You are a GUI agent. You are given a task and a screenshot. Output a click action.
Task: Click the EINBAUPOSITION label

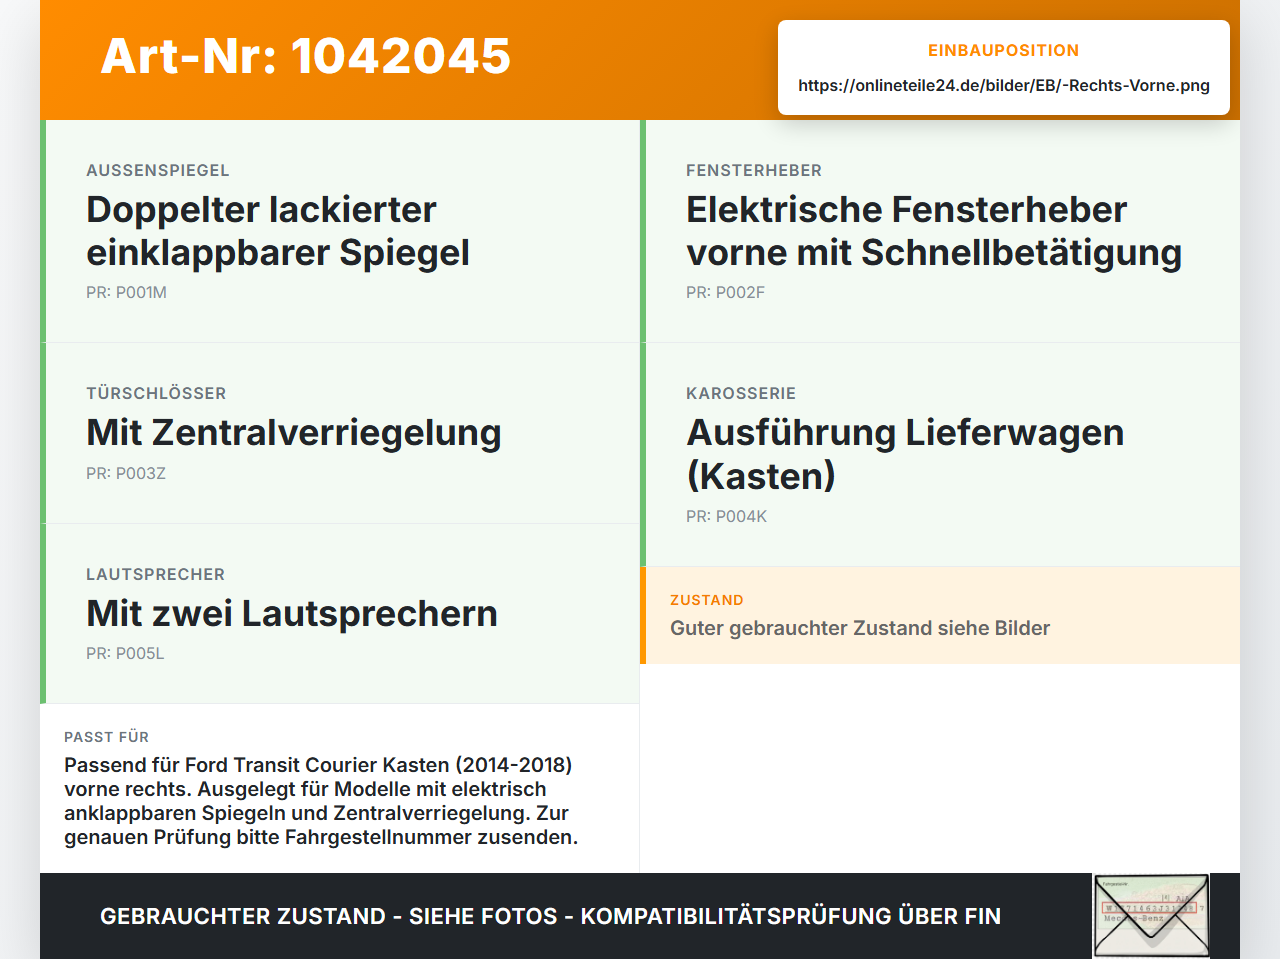[1004, 50]
